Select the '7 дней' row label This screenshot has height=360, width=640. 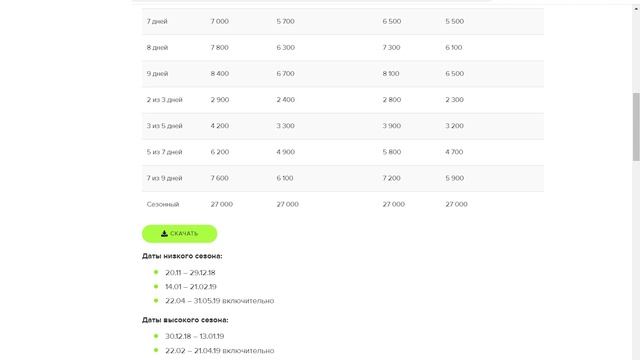point(157,21)
